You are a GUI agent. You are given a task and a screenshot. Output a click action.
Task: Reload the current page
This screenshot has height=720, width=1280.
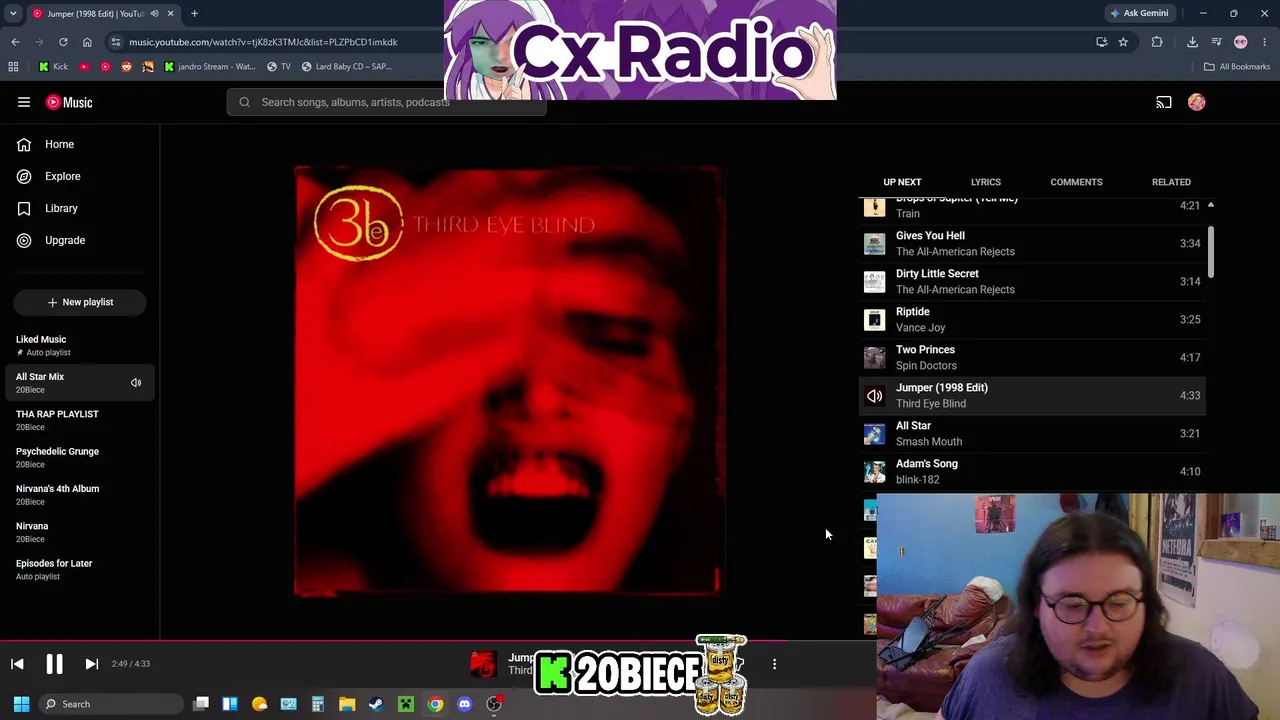63,42
